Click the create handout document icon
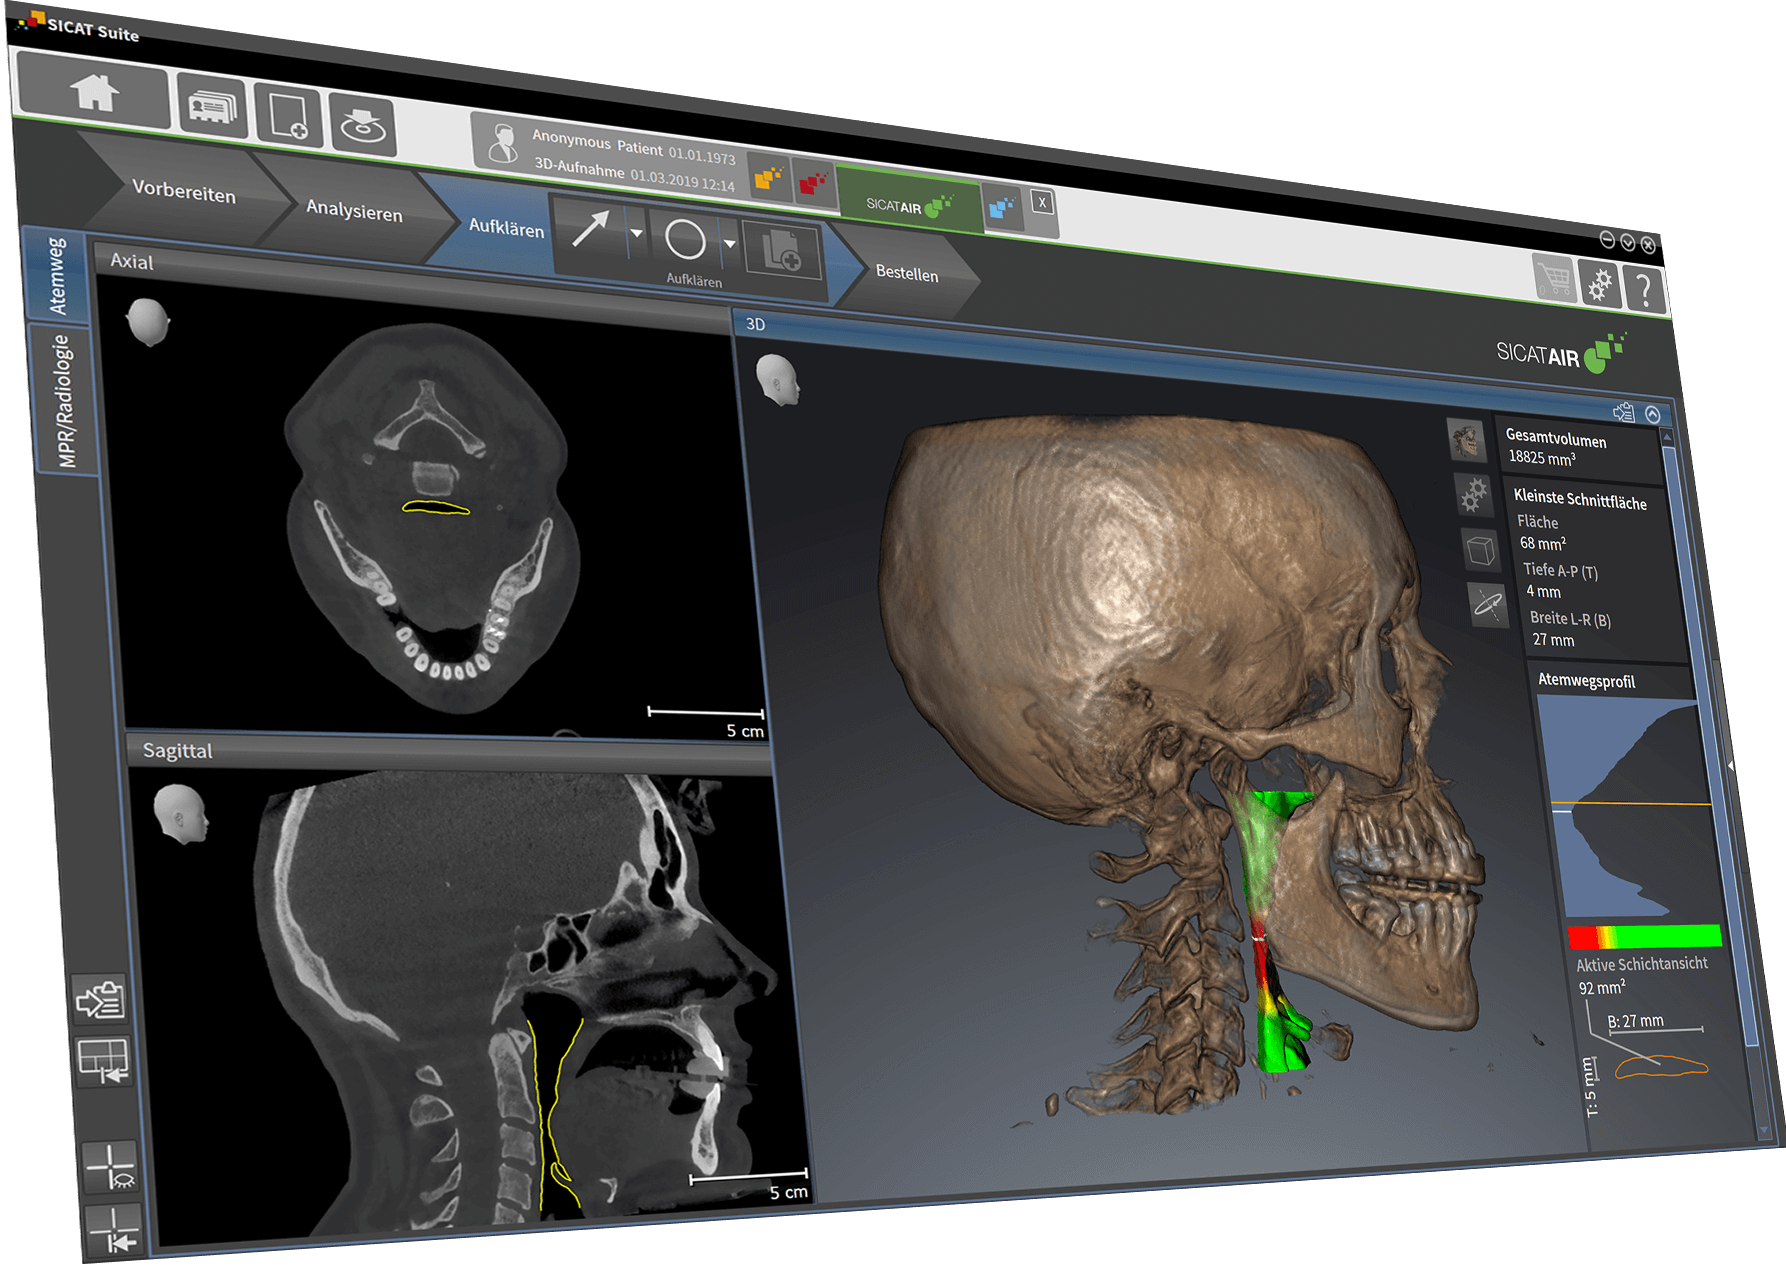Screen dimensions: 1786x1266 (782, 251)
